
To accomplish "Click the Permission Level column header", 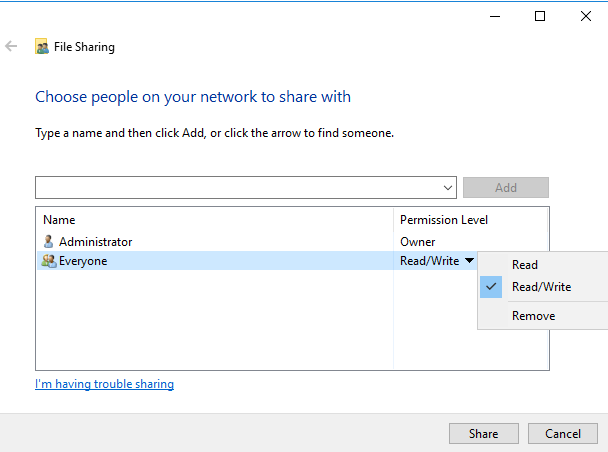I will coord(444,220).
